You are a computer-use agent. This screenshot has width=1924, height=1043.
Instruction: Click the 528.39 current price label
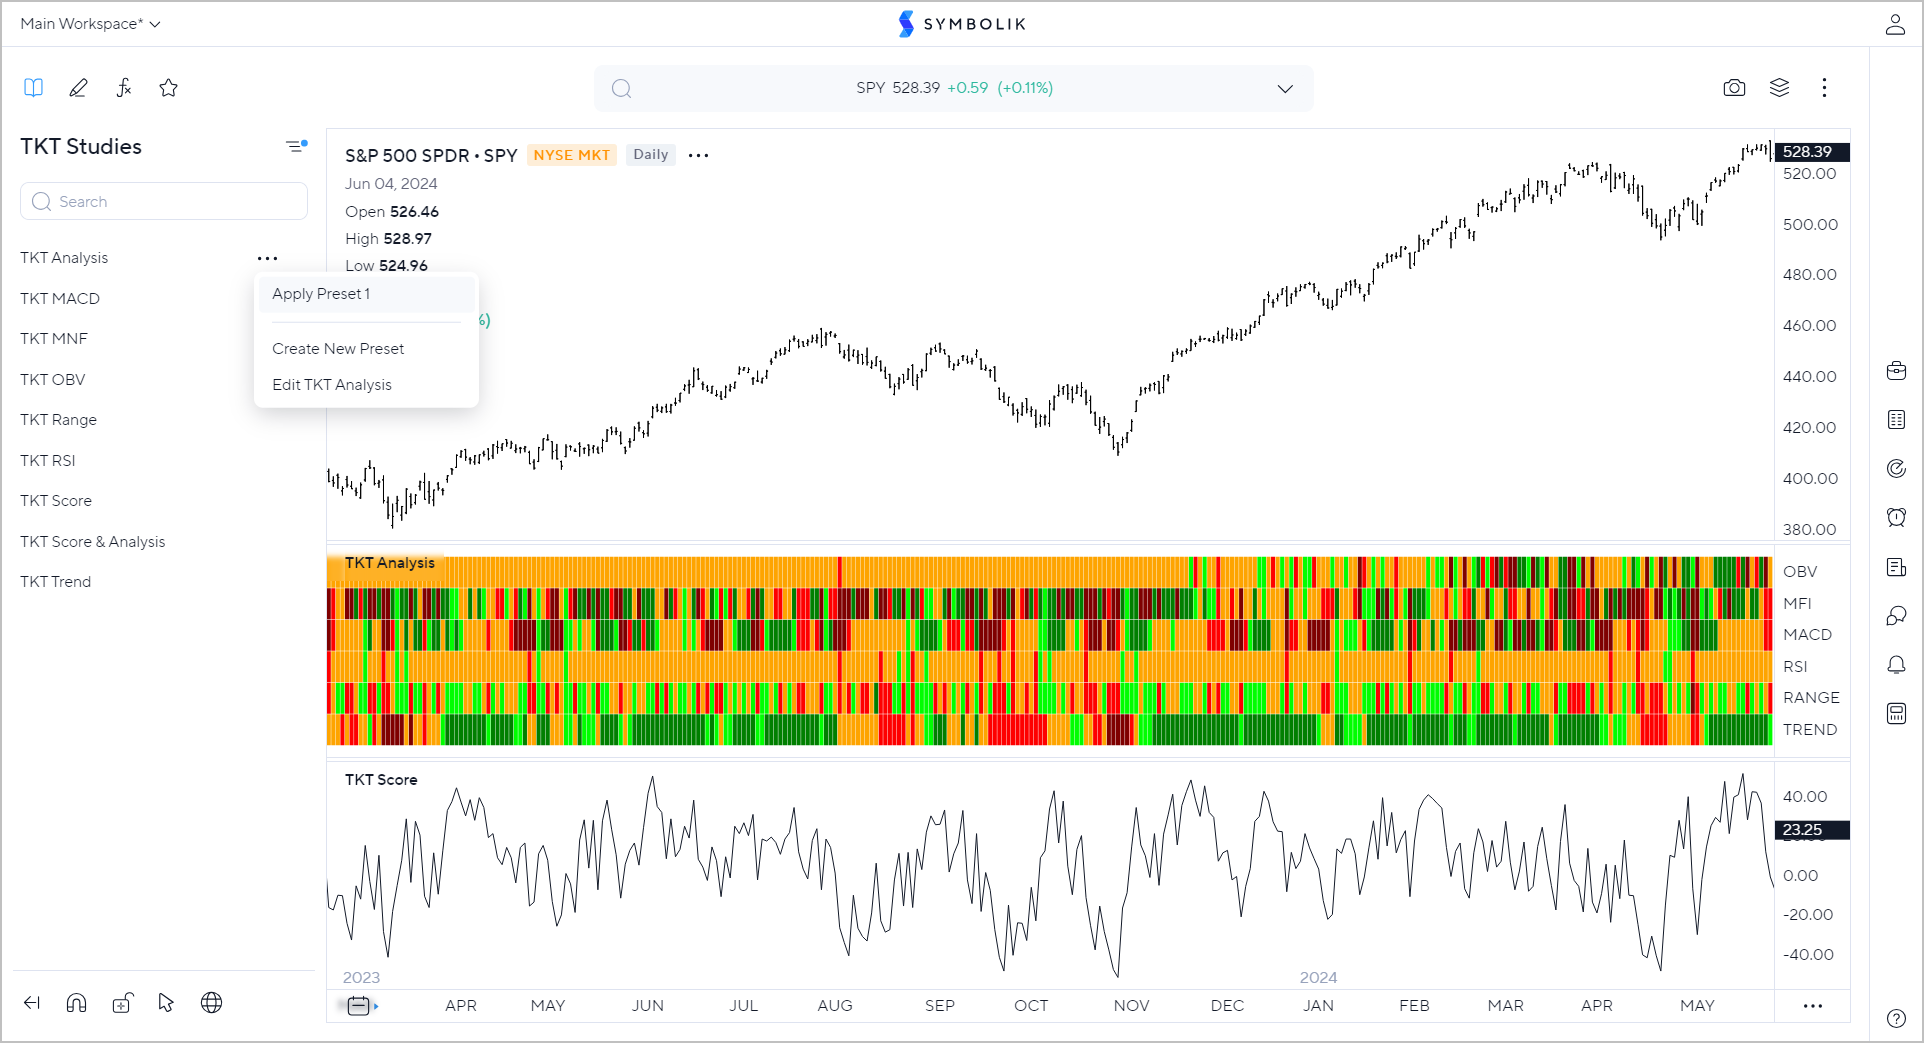(1811, 152)
